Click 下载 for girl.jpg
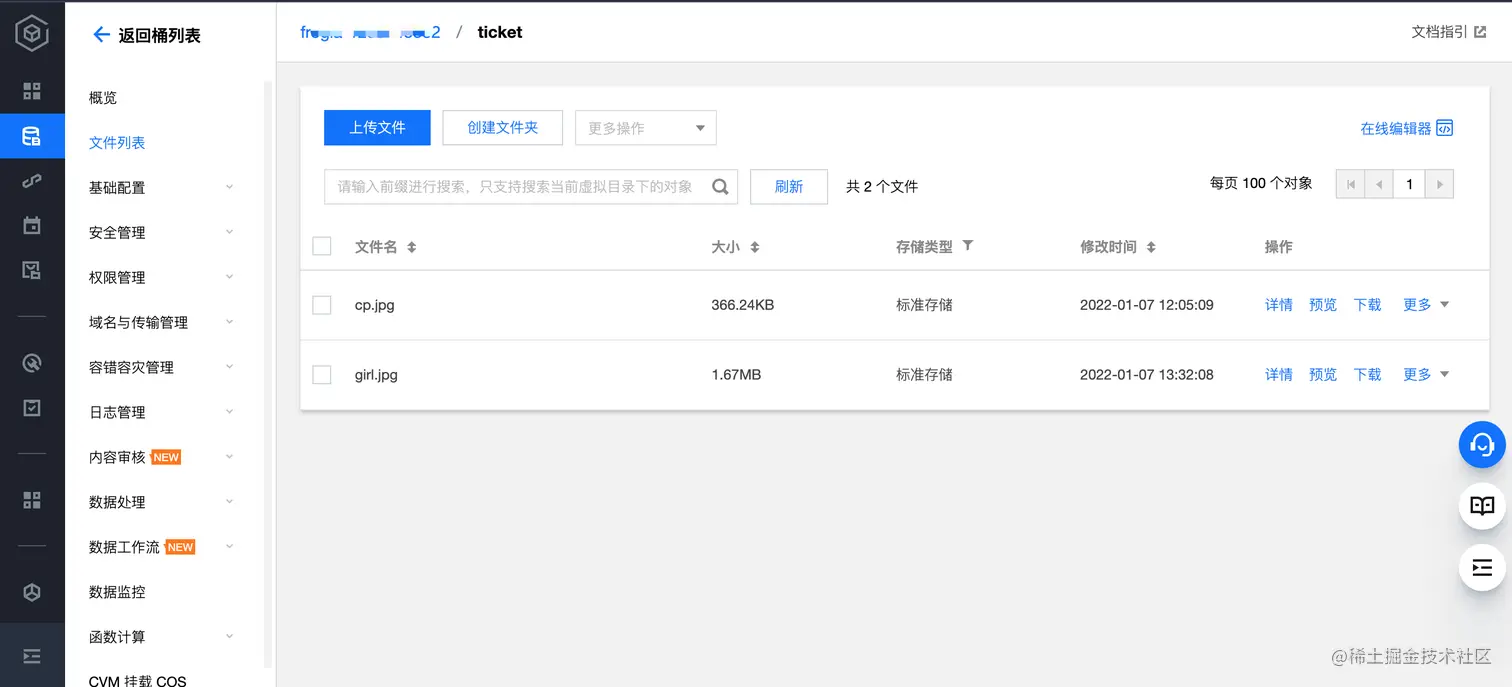The height and width of the screenshot is (687, 1512). point(1367,375)
